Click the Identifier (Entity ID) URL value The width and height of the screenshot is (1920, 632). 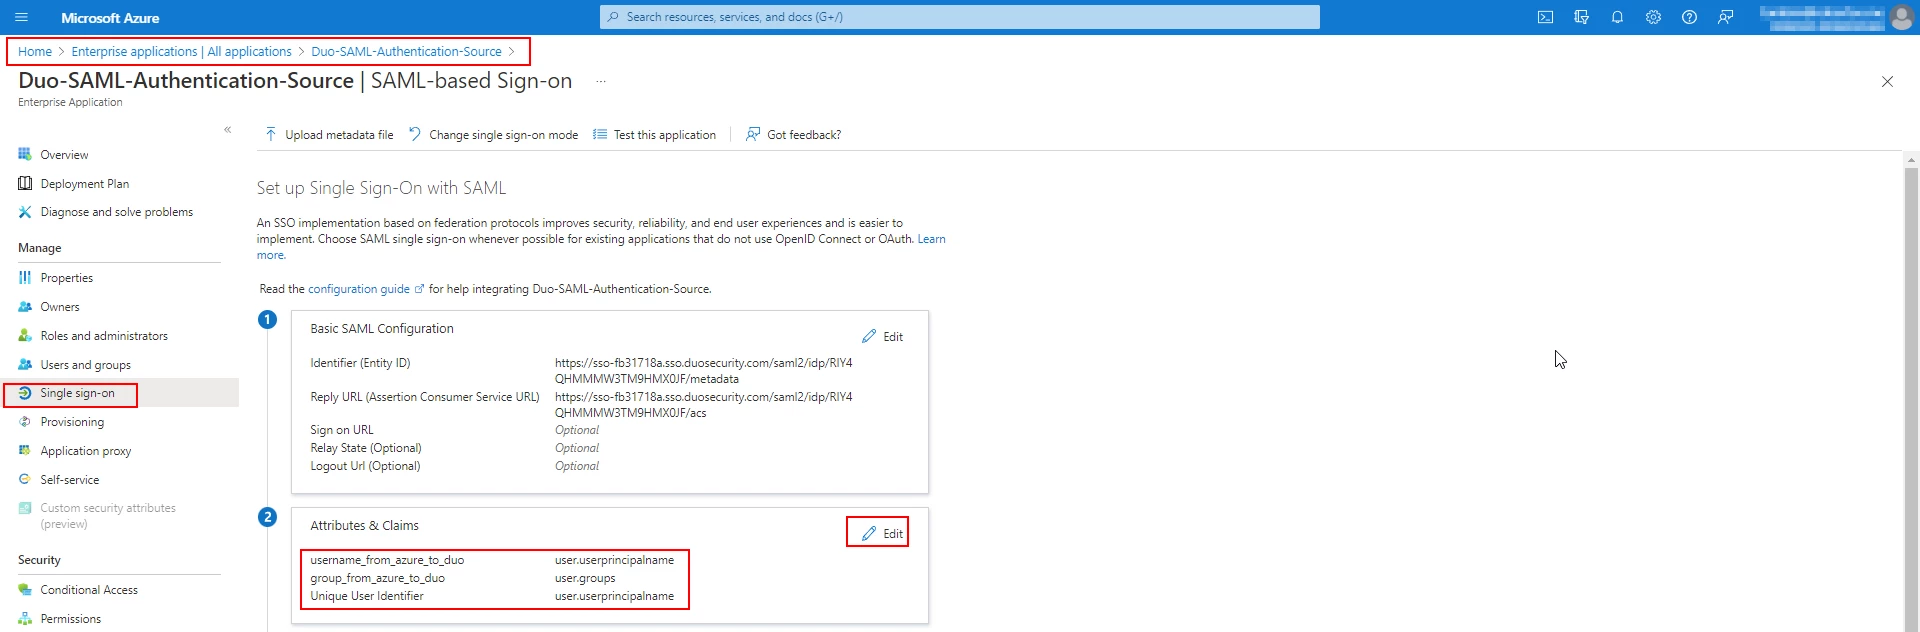coord(704,371)
